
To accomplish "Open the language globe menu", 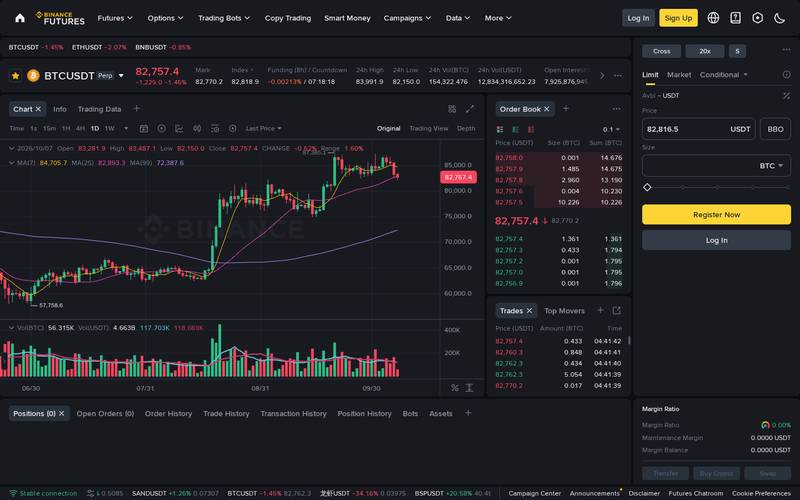I will (x=713, y=18).
